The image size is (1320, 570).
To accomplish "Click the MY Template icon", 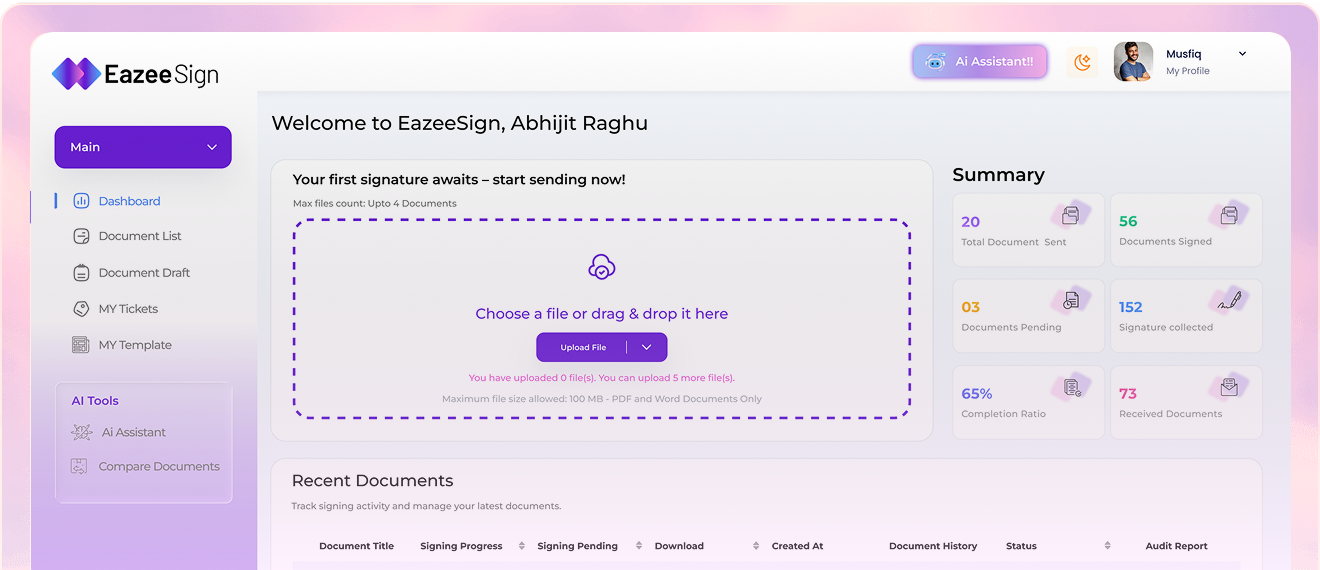I will tap(81, 345).
